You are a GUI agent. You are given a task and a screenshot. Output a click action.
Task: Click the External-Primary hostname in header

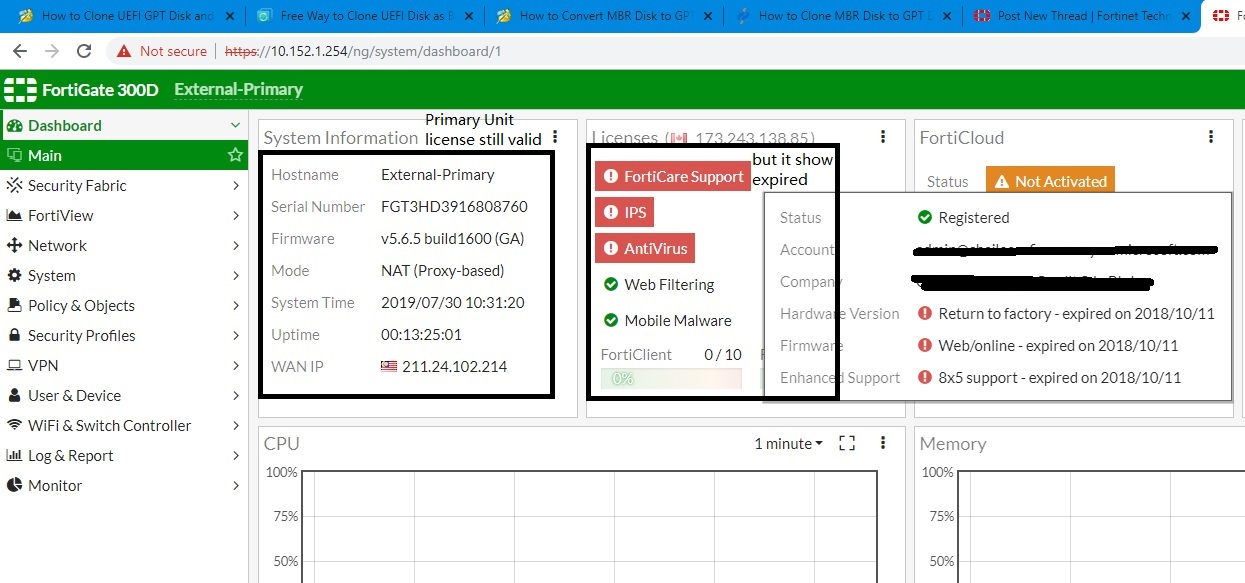pyautogui.click(x=238, y=89)
